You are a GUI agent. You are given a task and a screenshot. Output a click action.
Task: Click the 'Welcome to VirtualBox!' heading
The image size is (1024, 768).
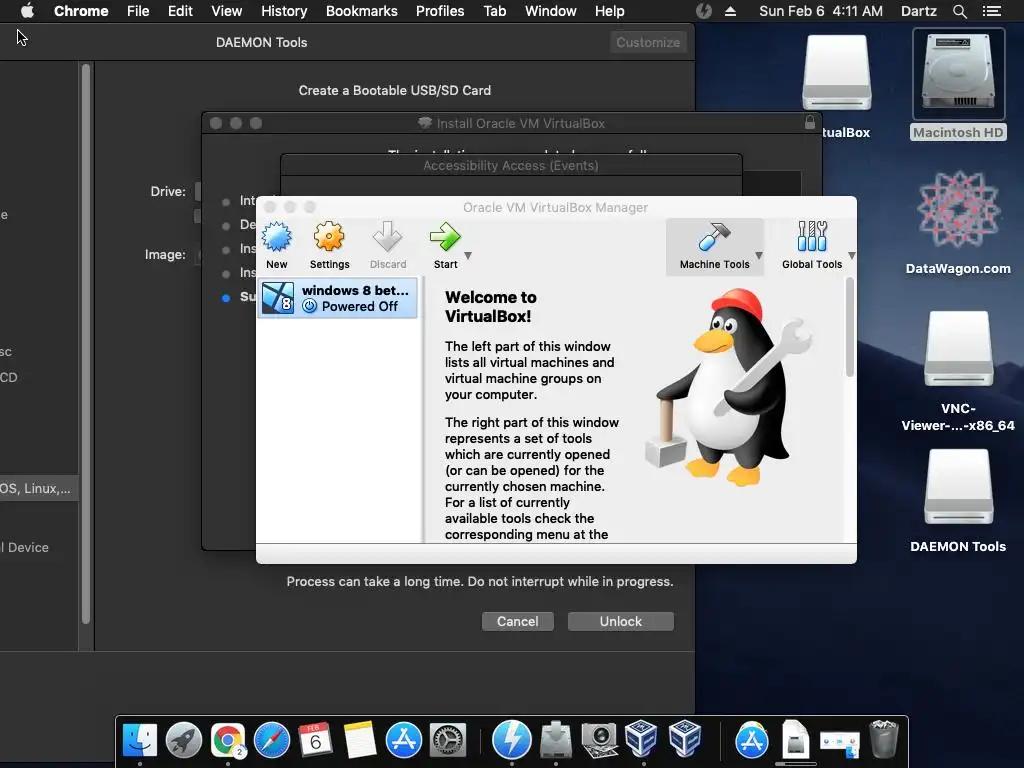(x=490, y=306)
